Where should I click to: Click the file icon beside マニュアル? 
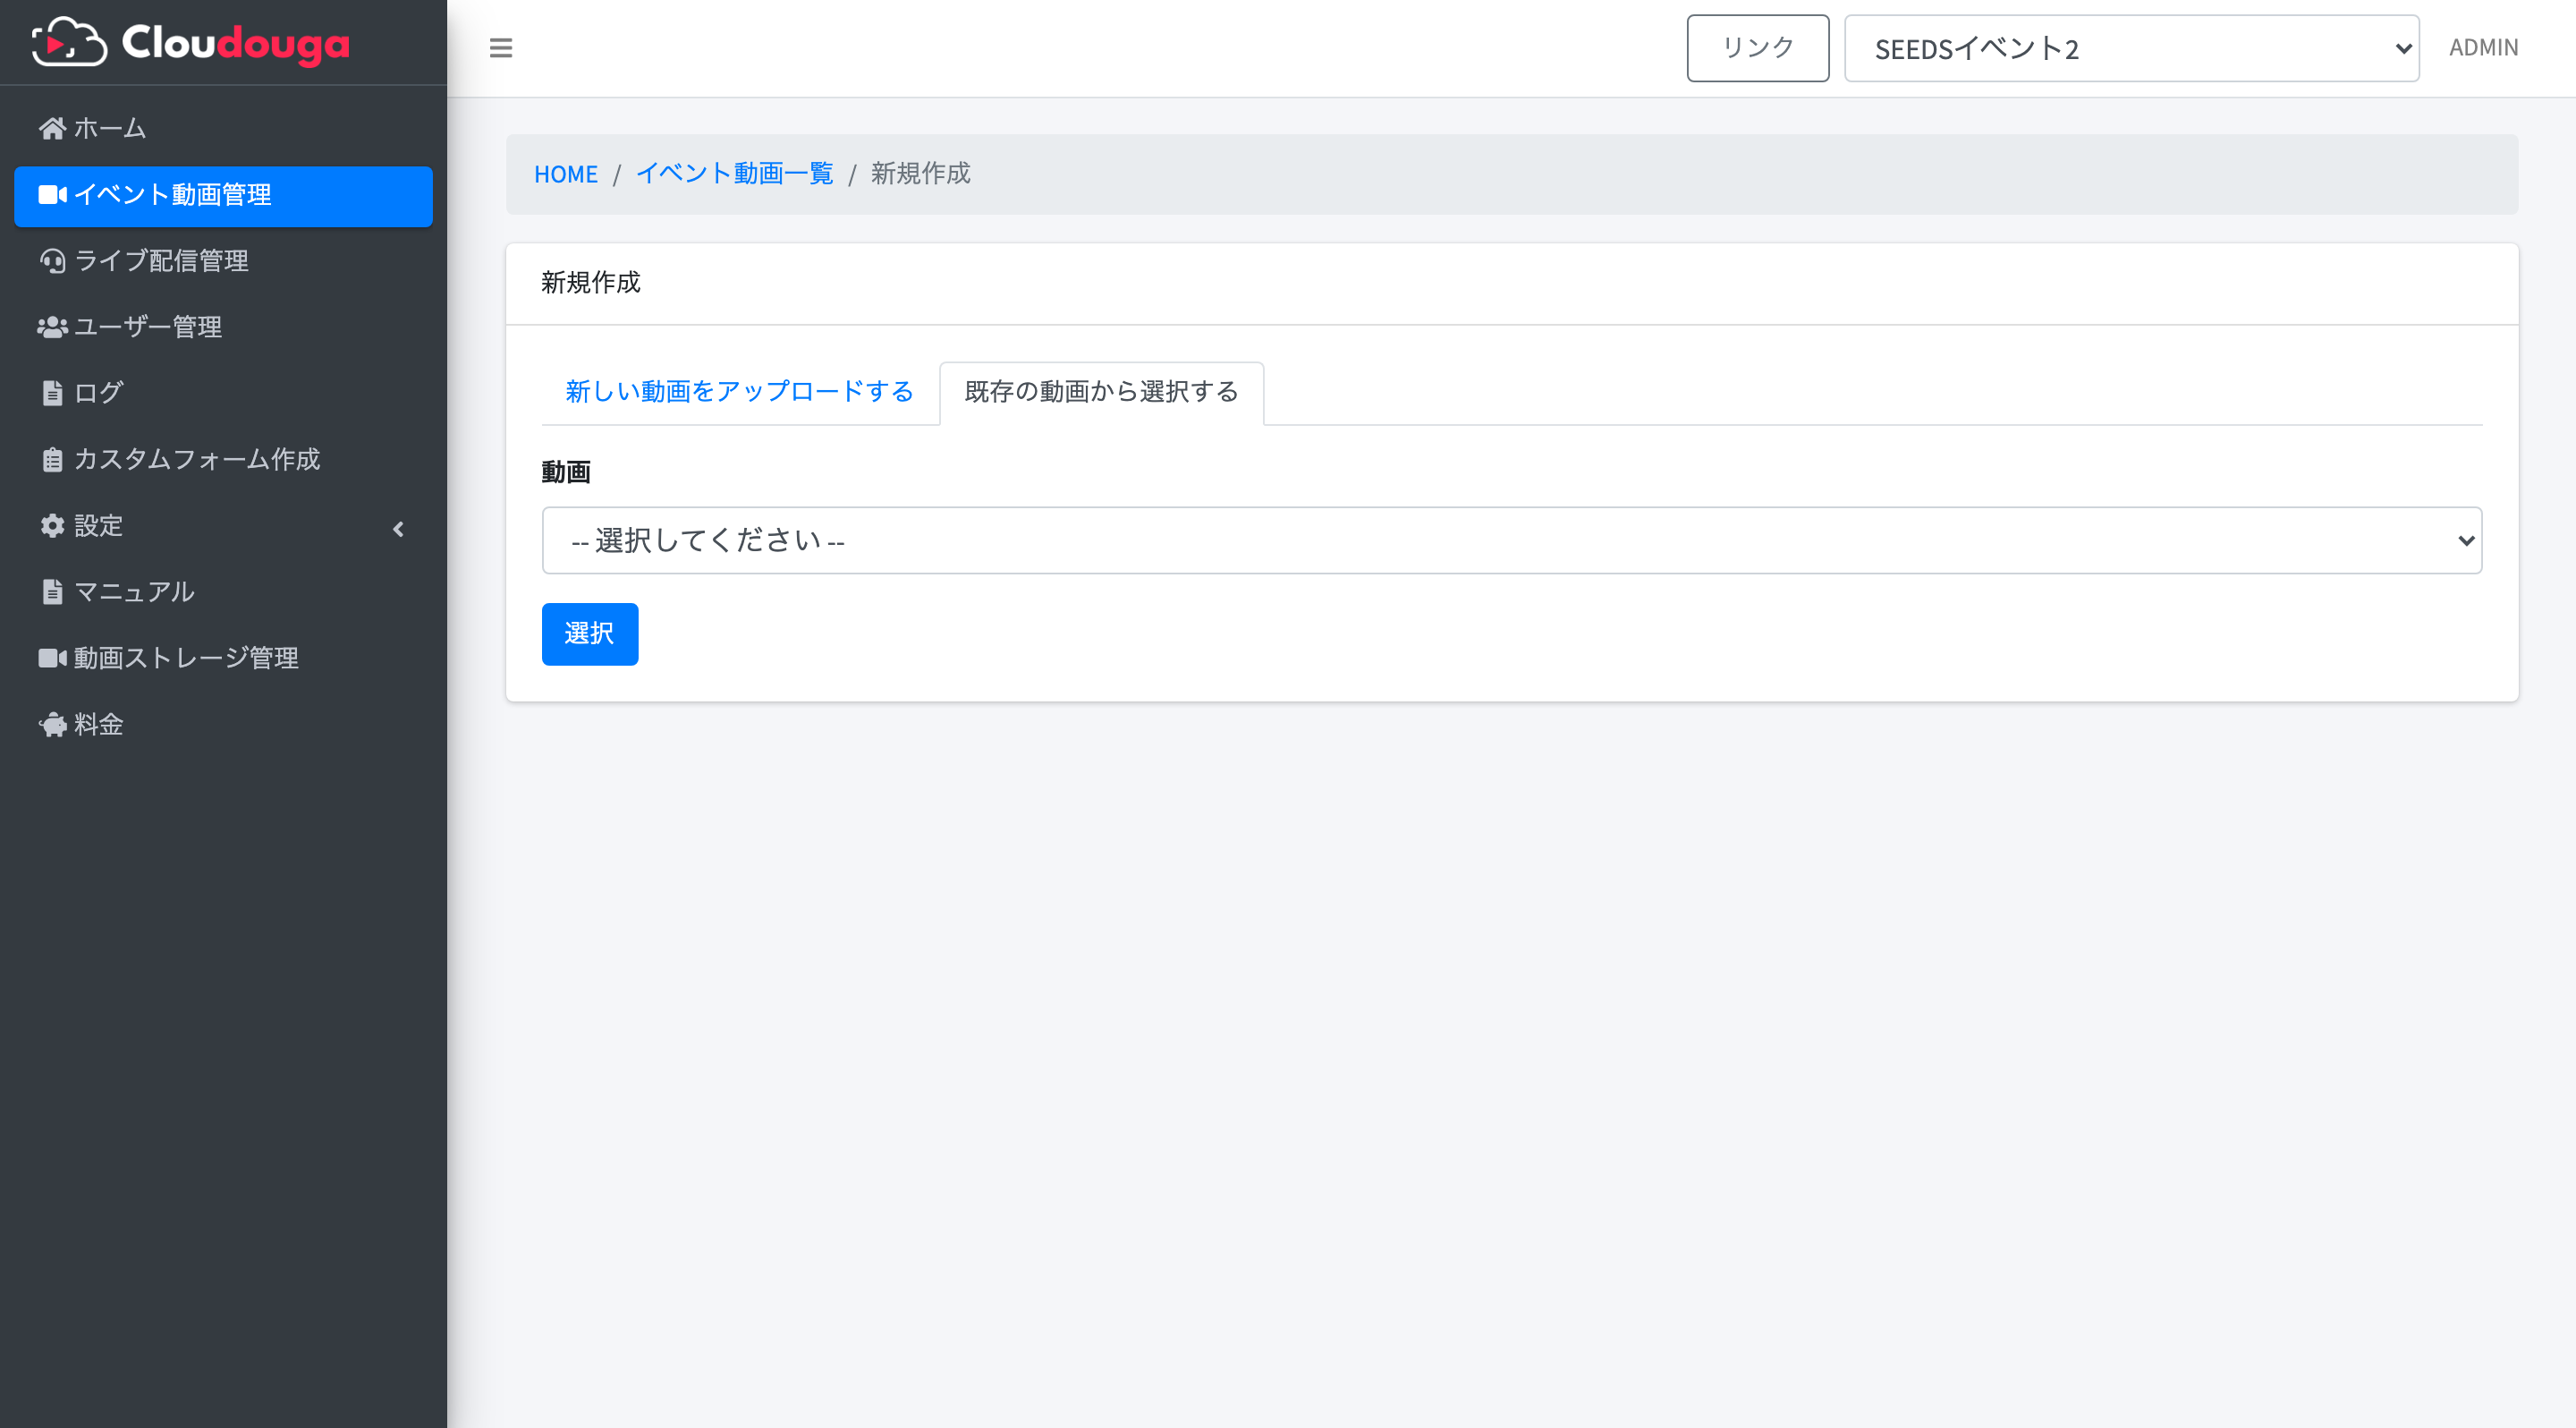[52, 592]
